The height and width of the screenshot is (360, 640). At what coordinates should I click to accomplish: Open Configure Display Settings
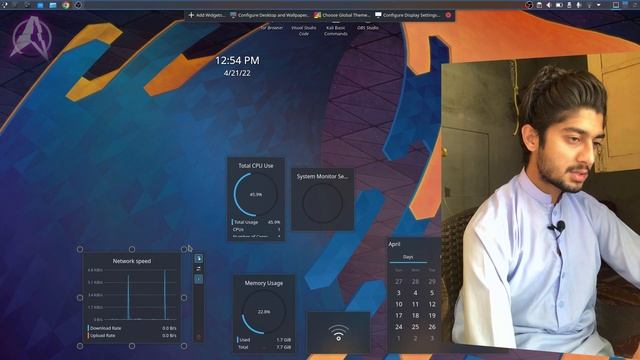[x=408, y=15]
